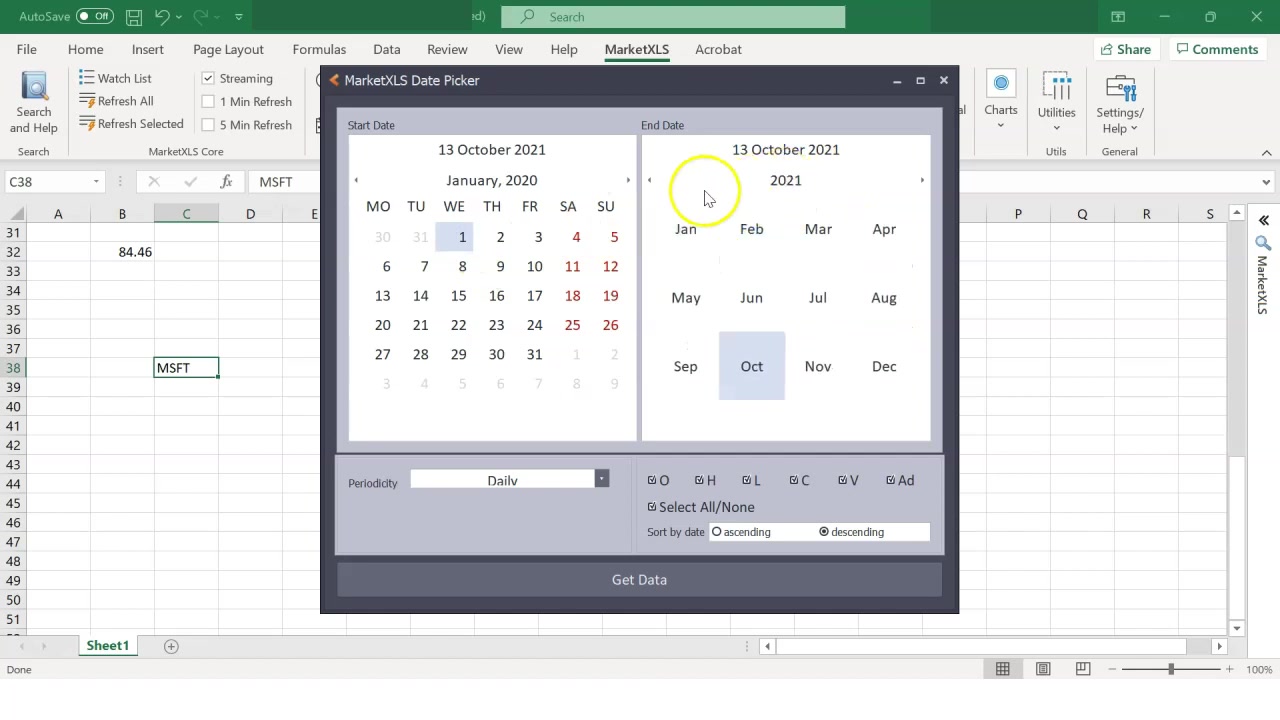Click the zoom slider handle
This screenshot has width=1280, height=720.
1170,669
